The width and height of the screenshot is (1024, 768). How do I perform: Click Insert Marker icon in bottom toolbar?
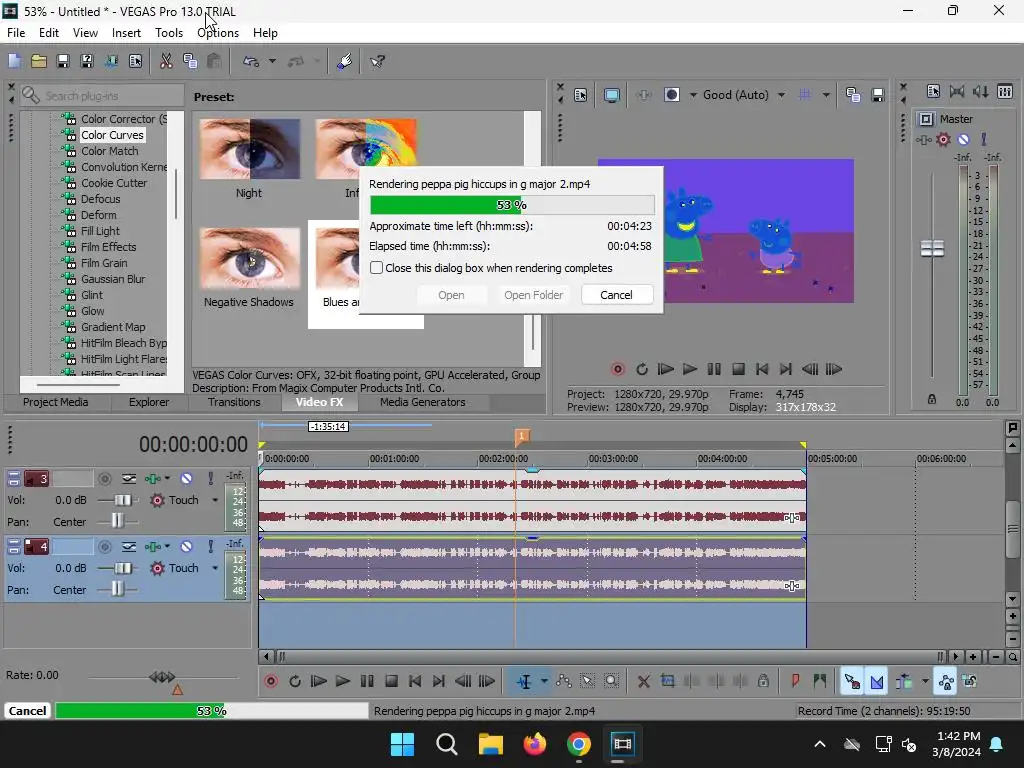tap(795, 681)
